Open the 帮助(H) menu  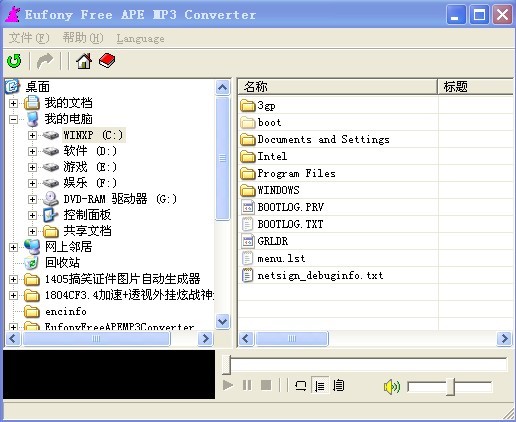(x=83, y=38)
